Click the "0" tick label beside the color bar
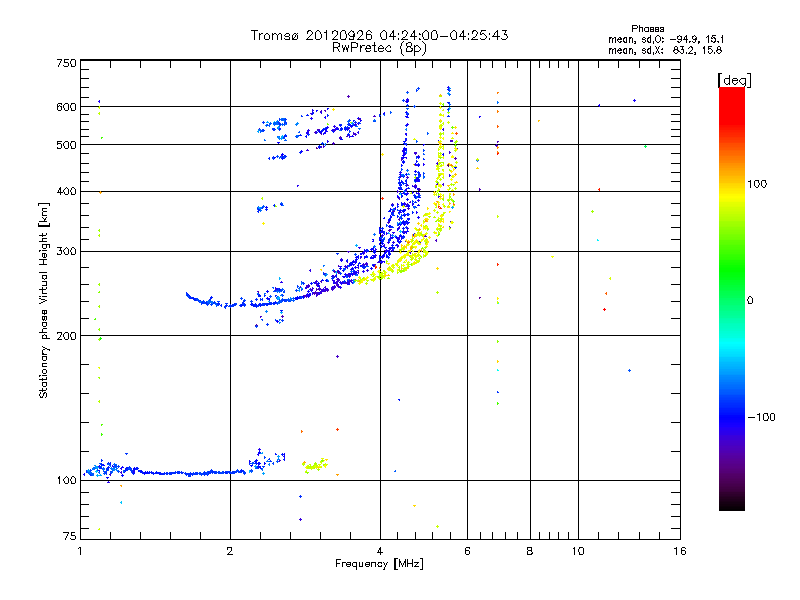 (750, 301)
